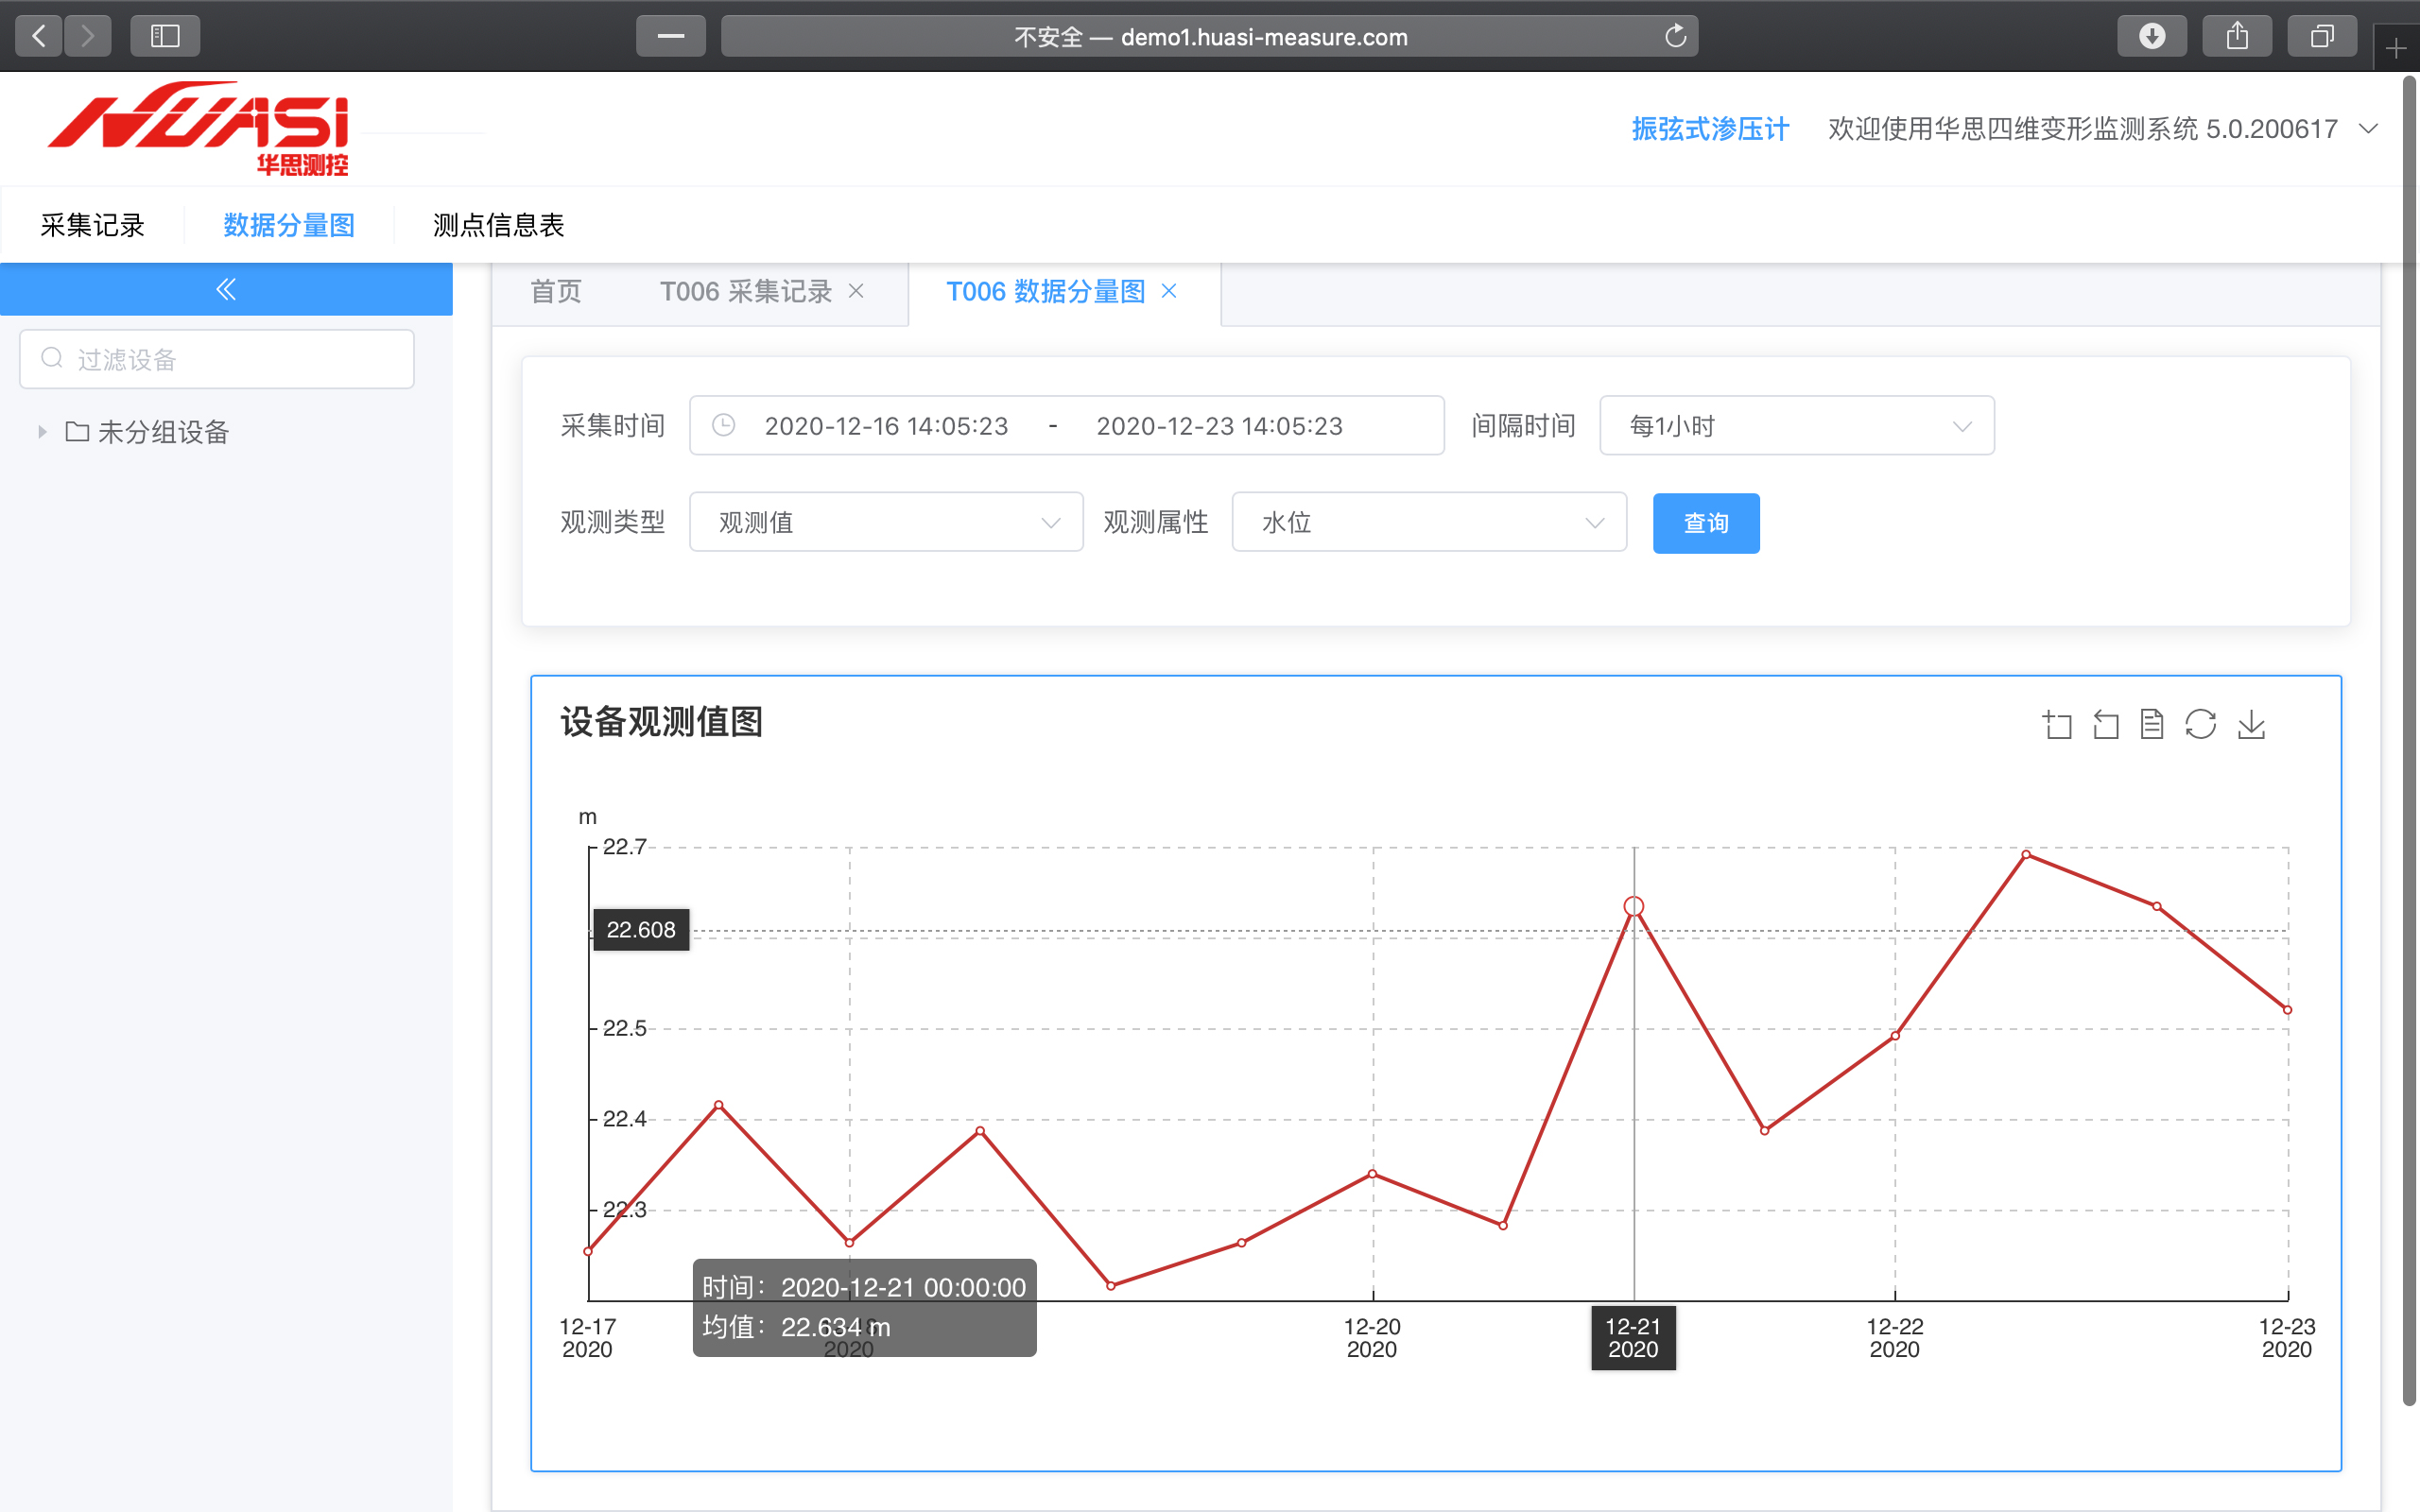Reload the page with the refresh icon
2420x1512 pixels.
click(1676, 36)
